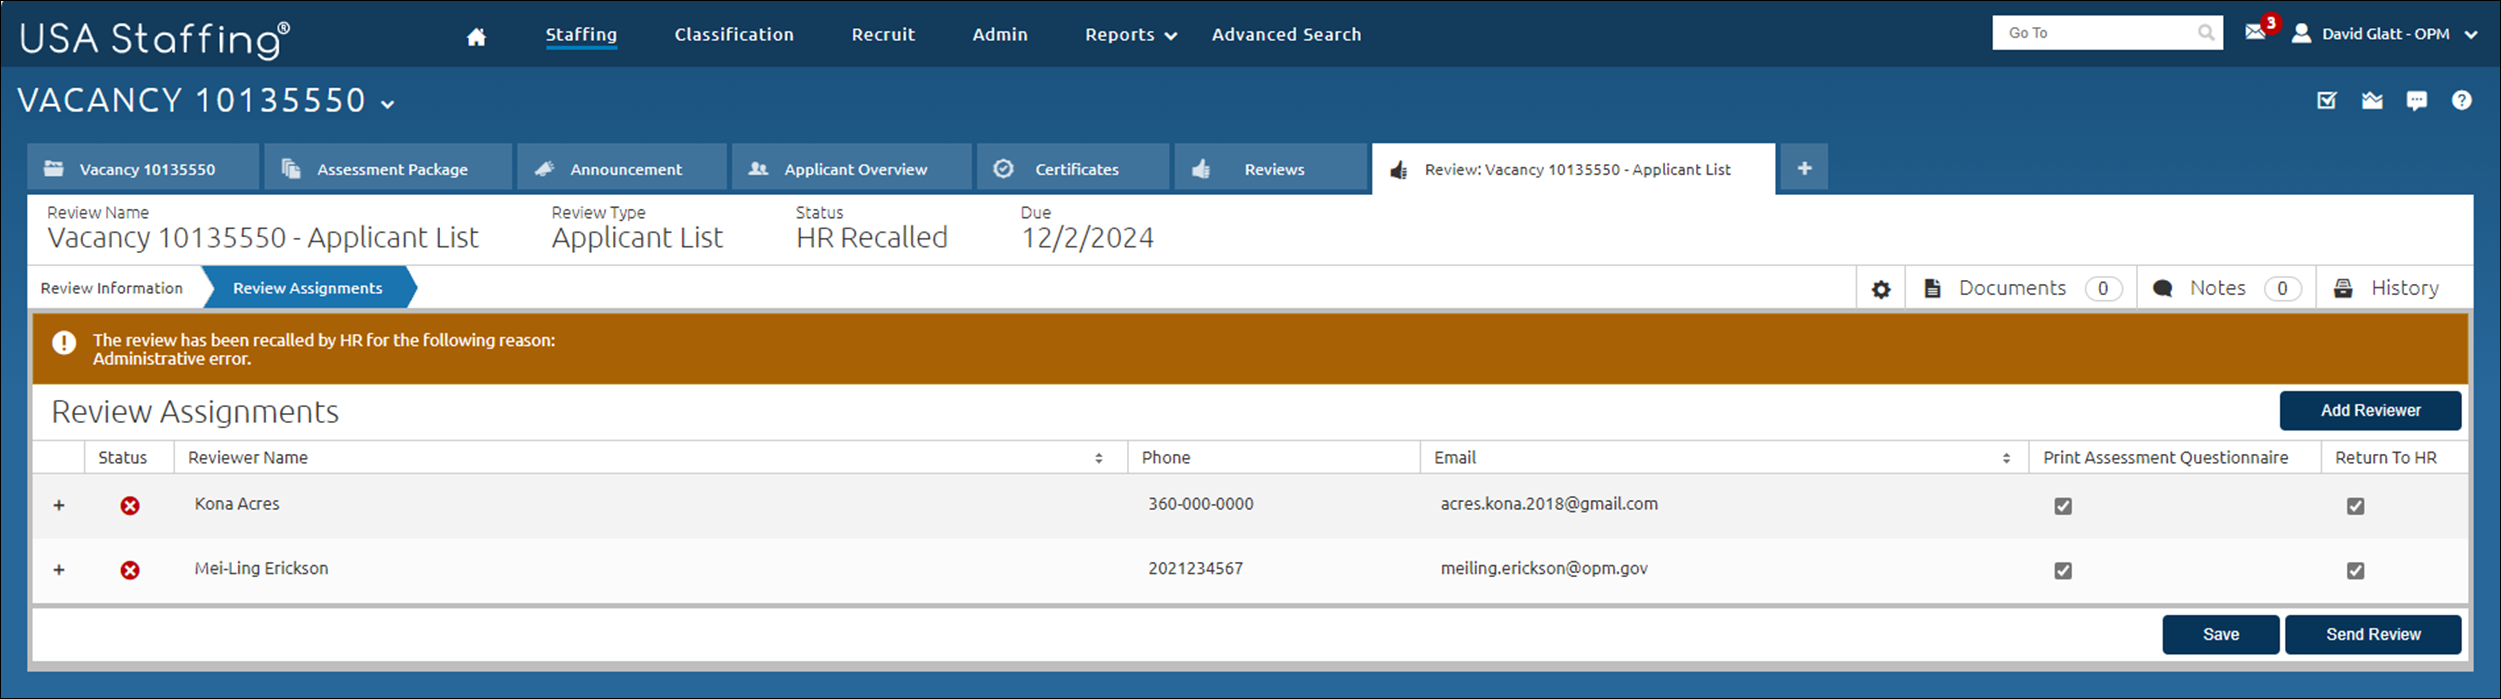2501x699 pixels.
Task: Click the Kona Acres reviewer name
Action: coord(237,504)
